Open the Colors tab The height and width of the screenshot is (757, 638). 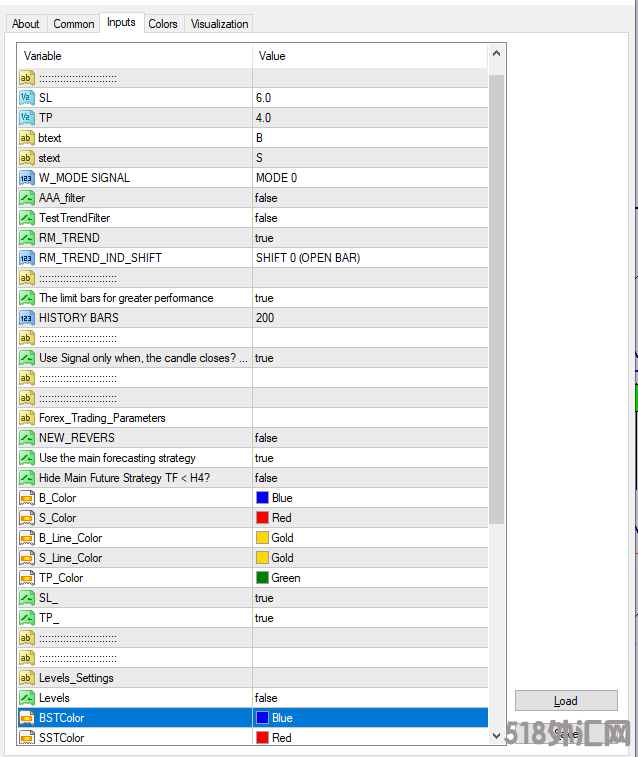pos(163,24)
